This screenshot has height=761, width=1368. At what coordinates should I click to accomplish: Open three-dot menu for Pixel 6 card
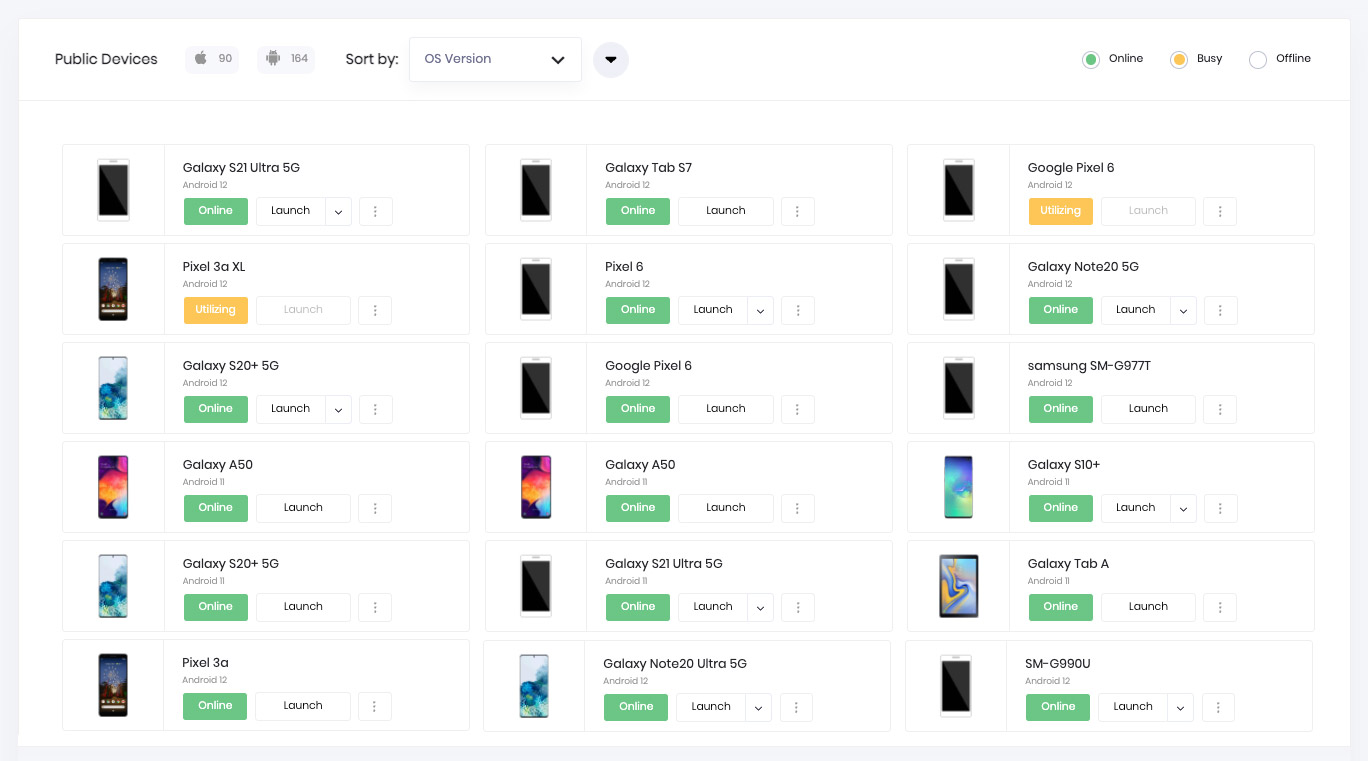pyautogui.click(x=797, y=310)
